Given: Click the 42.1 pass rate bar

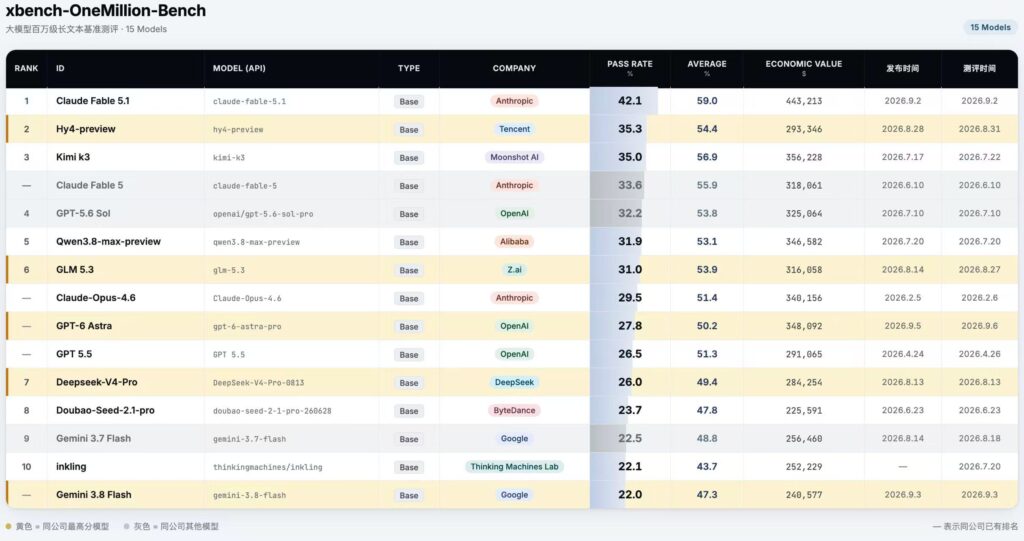Looking at the screenshot, I should (x=624, y=101).
